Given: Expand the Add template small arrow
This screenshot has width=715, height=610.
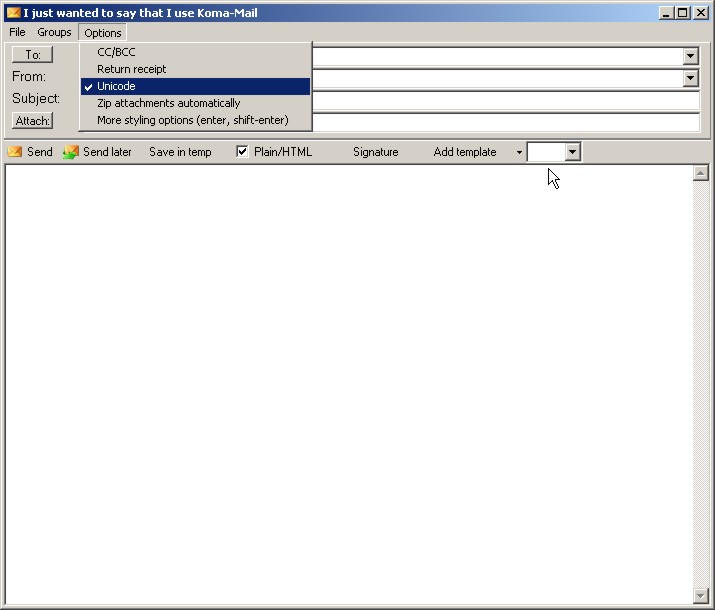Looking at the screenshot, I should click(519, 152).
